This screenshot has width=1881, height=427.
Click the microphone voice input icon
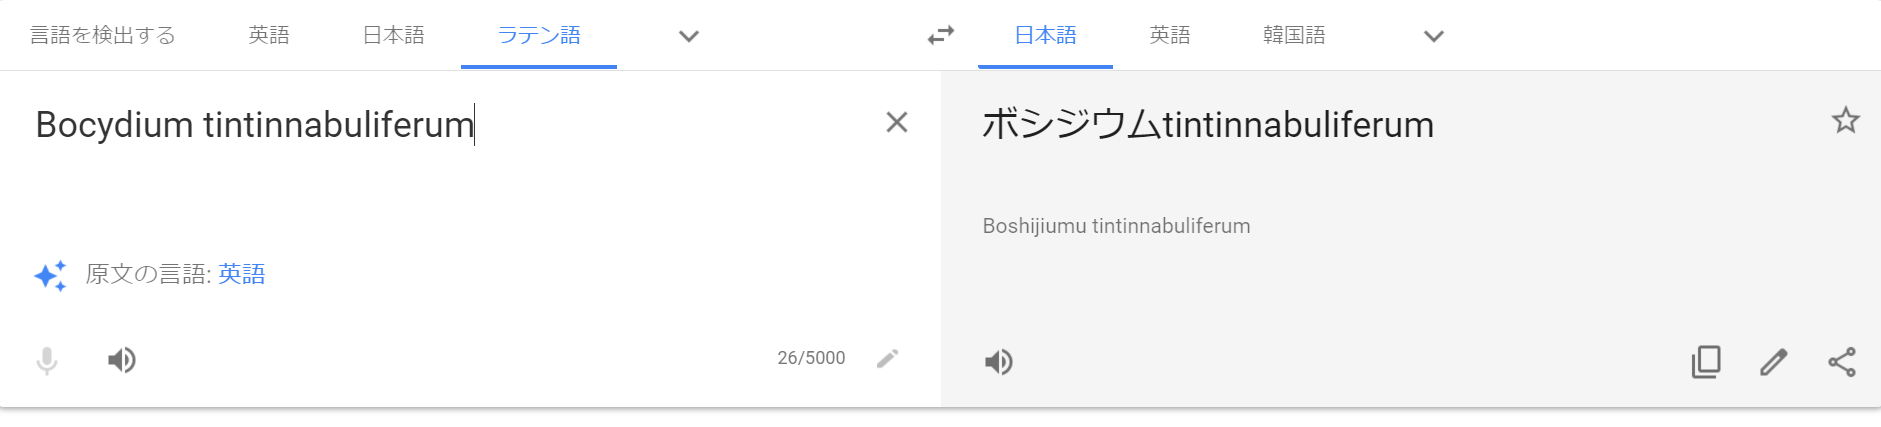[x=47, y=360]
